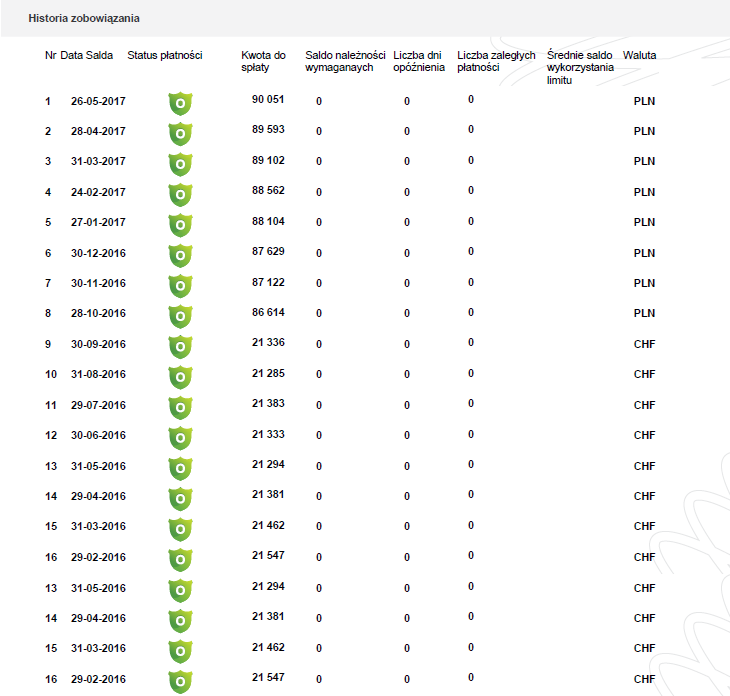This screenshot has width=730, height=696.
Task: Click the status shield for 30-12-2016
Action: [180, 256]
